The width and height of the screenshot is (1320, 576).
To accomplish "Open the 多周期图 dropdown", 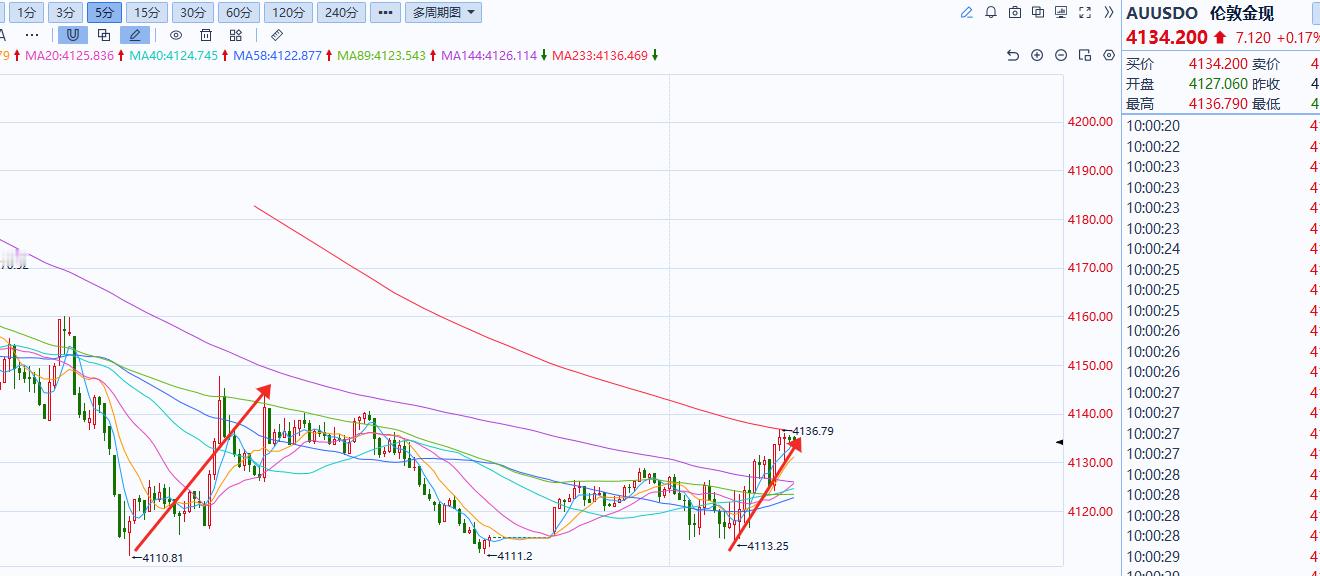I will click(443, 13).
